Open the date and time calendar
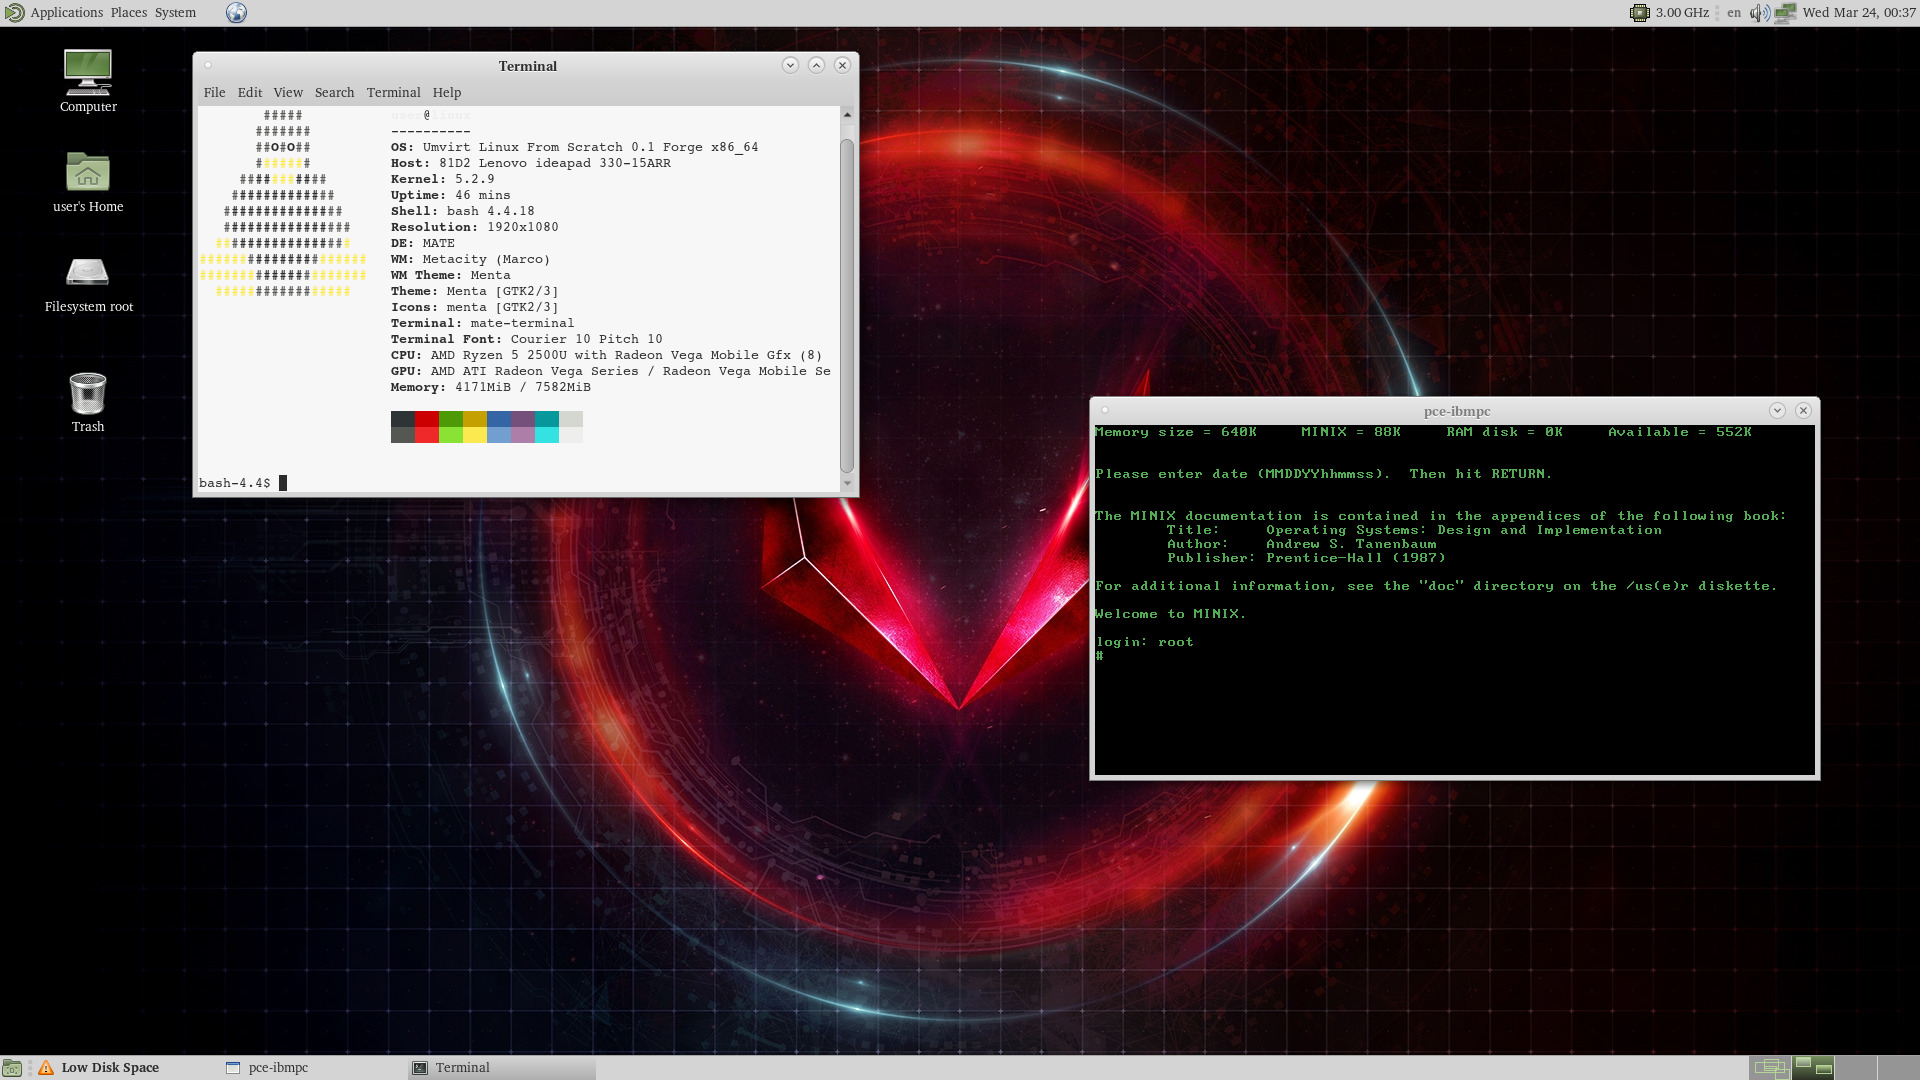 1859,13
